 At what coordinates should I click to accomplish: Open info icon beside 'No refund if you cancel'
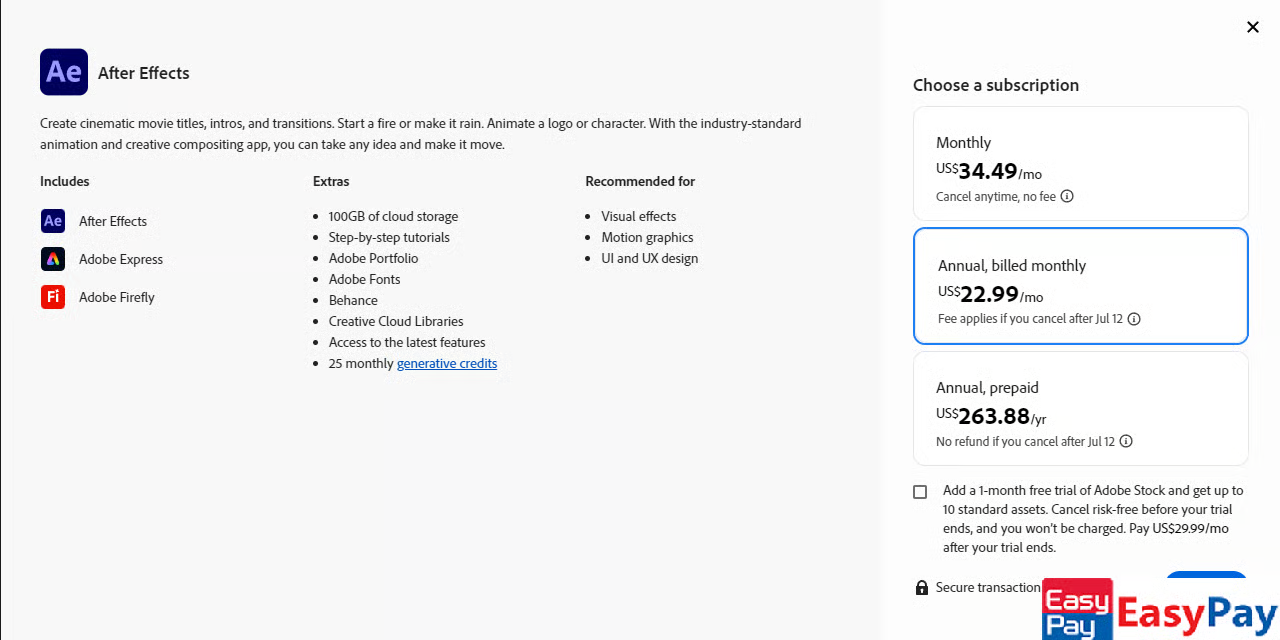[1126, 441]
